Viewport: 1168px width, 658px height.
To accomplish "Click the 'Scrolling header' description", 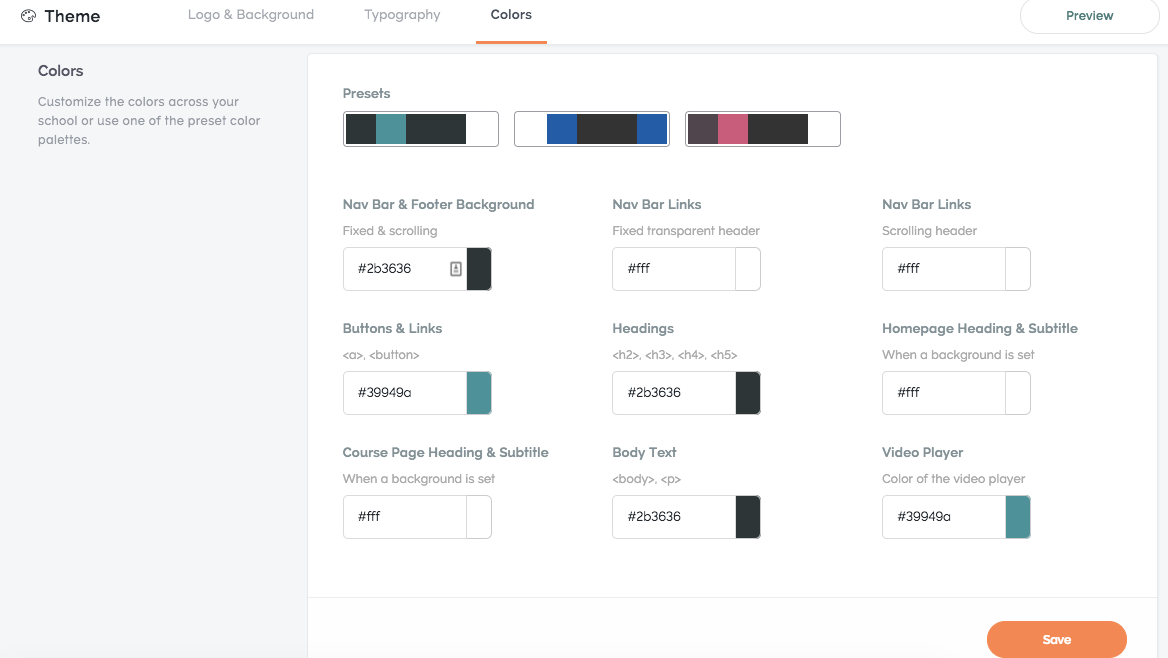I will point(929,231).
